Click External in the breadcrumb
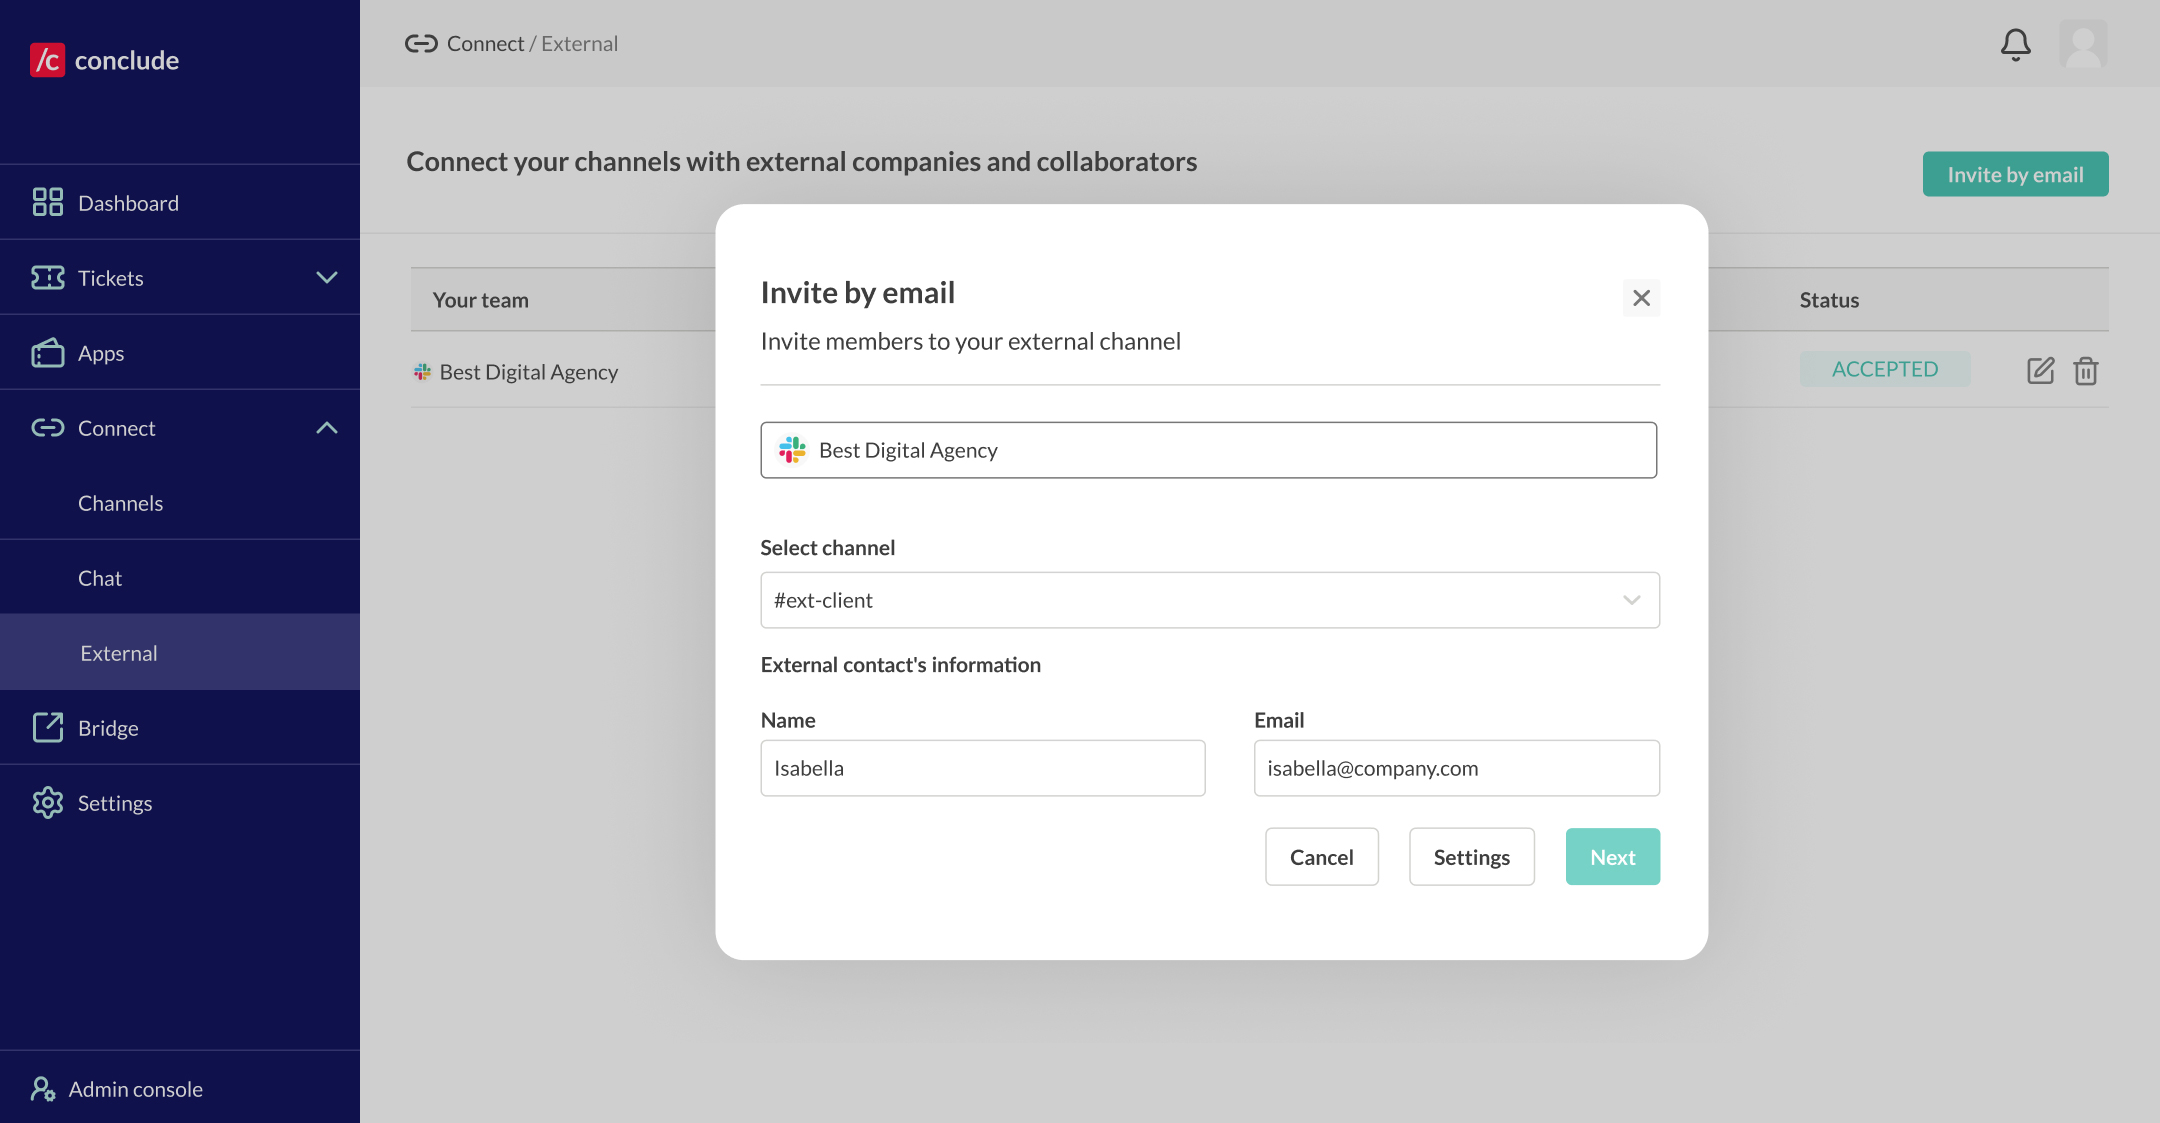 coord(579,44)
